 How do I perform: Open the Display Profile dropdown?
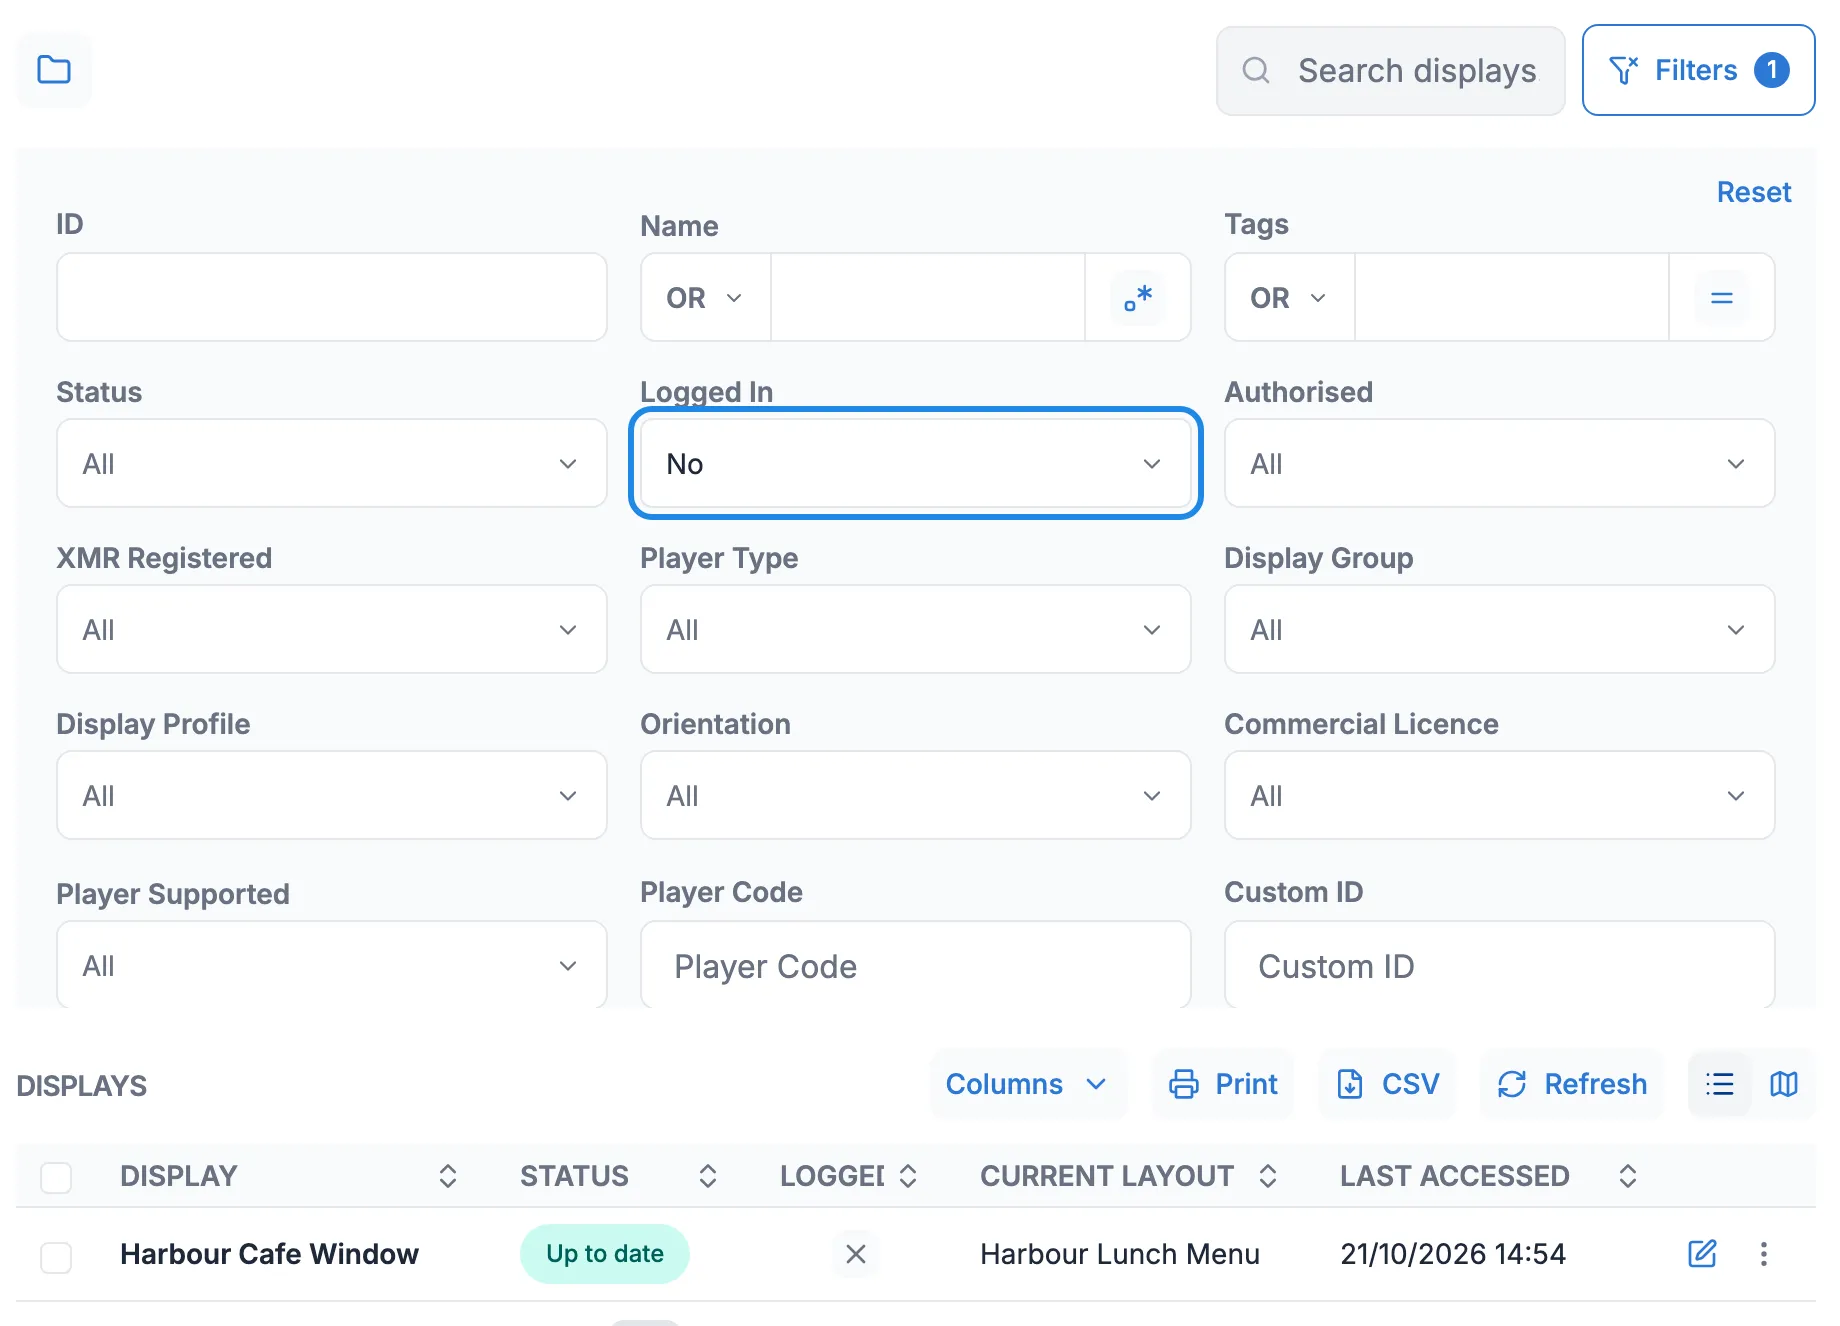tap(332, 796)
